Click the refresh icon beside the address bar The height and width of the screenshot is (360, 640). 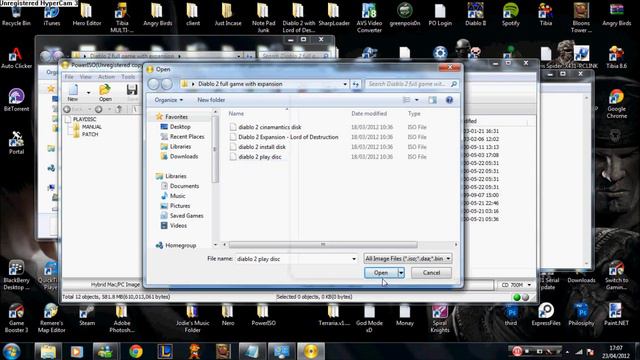pyautogui.click(x=356, y=84)
